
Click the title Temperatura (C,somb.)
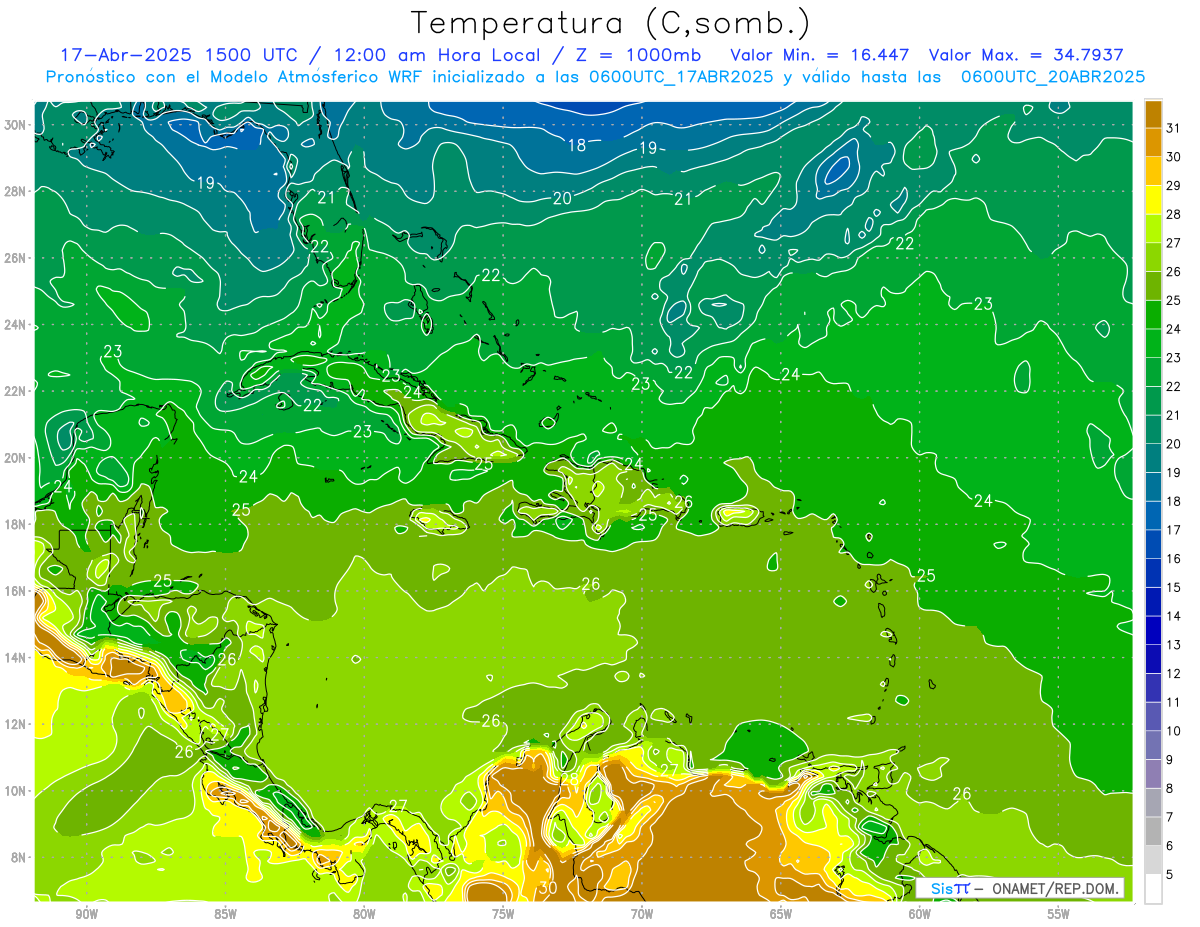point(611,23)
